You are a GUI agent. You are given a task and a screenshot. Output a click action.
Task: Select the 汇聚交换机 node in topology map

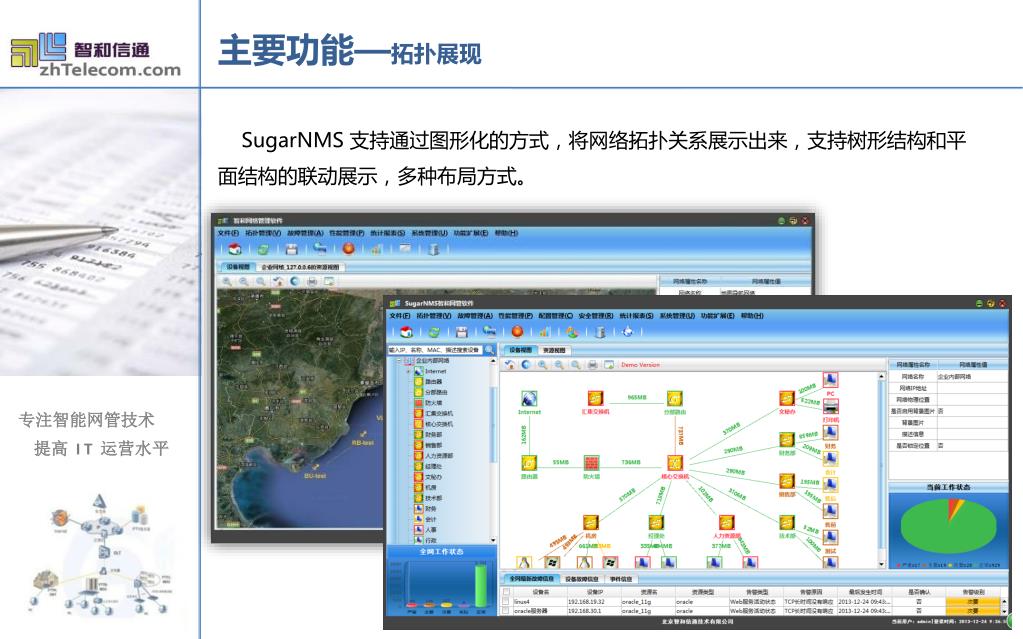(595, 398)
